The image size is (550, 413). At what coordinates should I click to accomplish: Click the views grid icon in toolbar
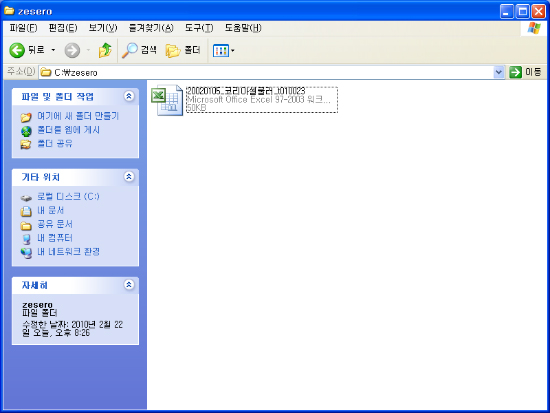[x=221, y=51]
